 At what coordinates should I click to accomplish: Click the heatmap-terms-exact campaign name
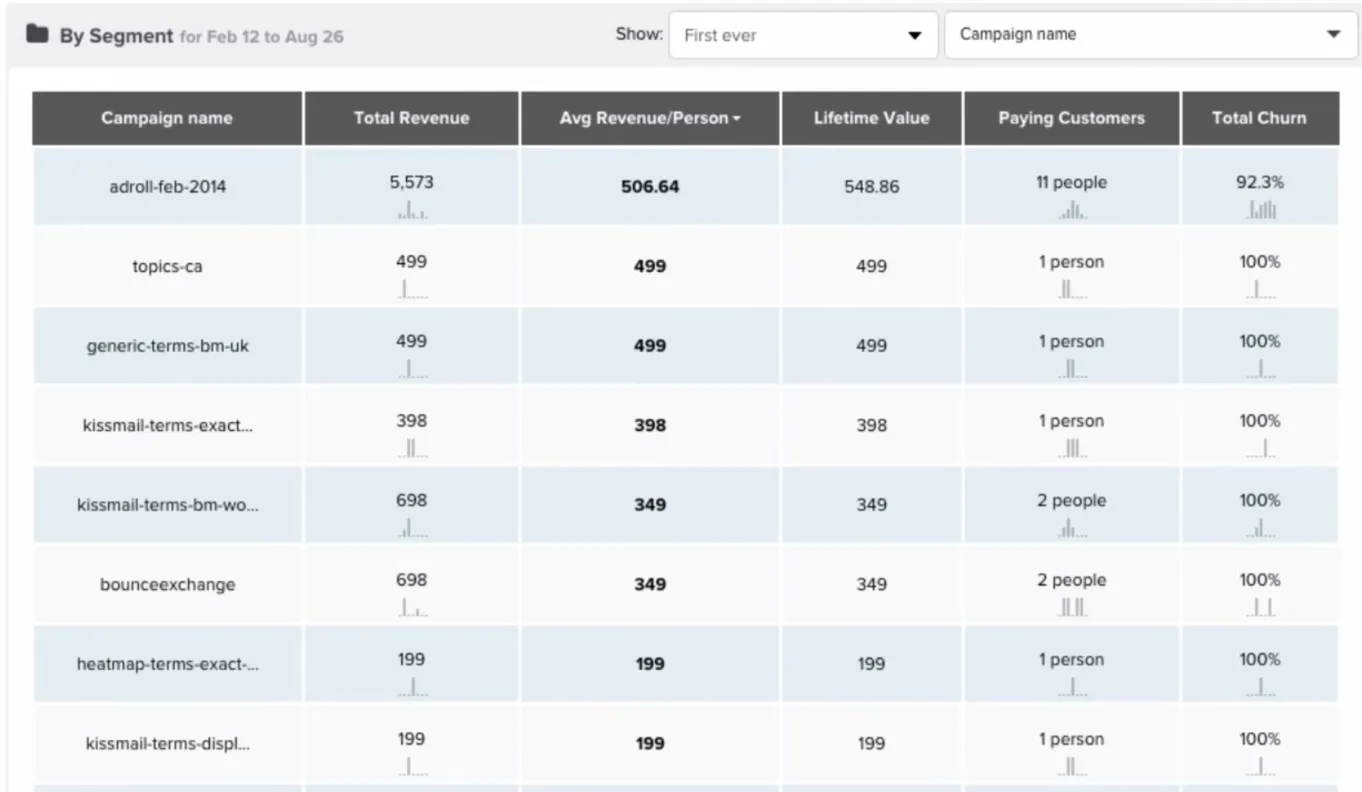[x=167, y=664]
